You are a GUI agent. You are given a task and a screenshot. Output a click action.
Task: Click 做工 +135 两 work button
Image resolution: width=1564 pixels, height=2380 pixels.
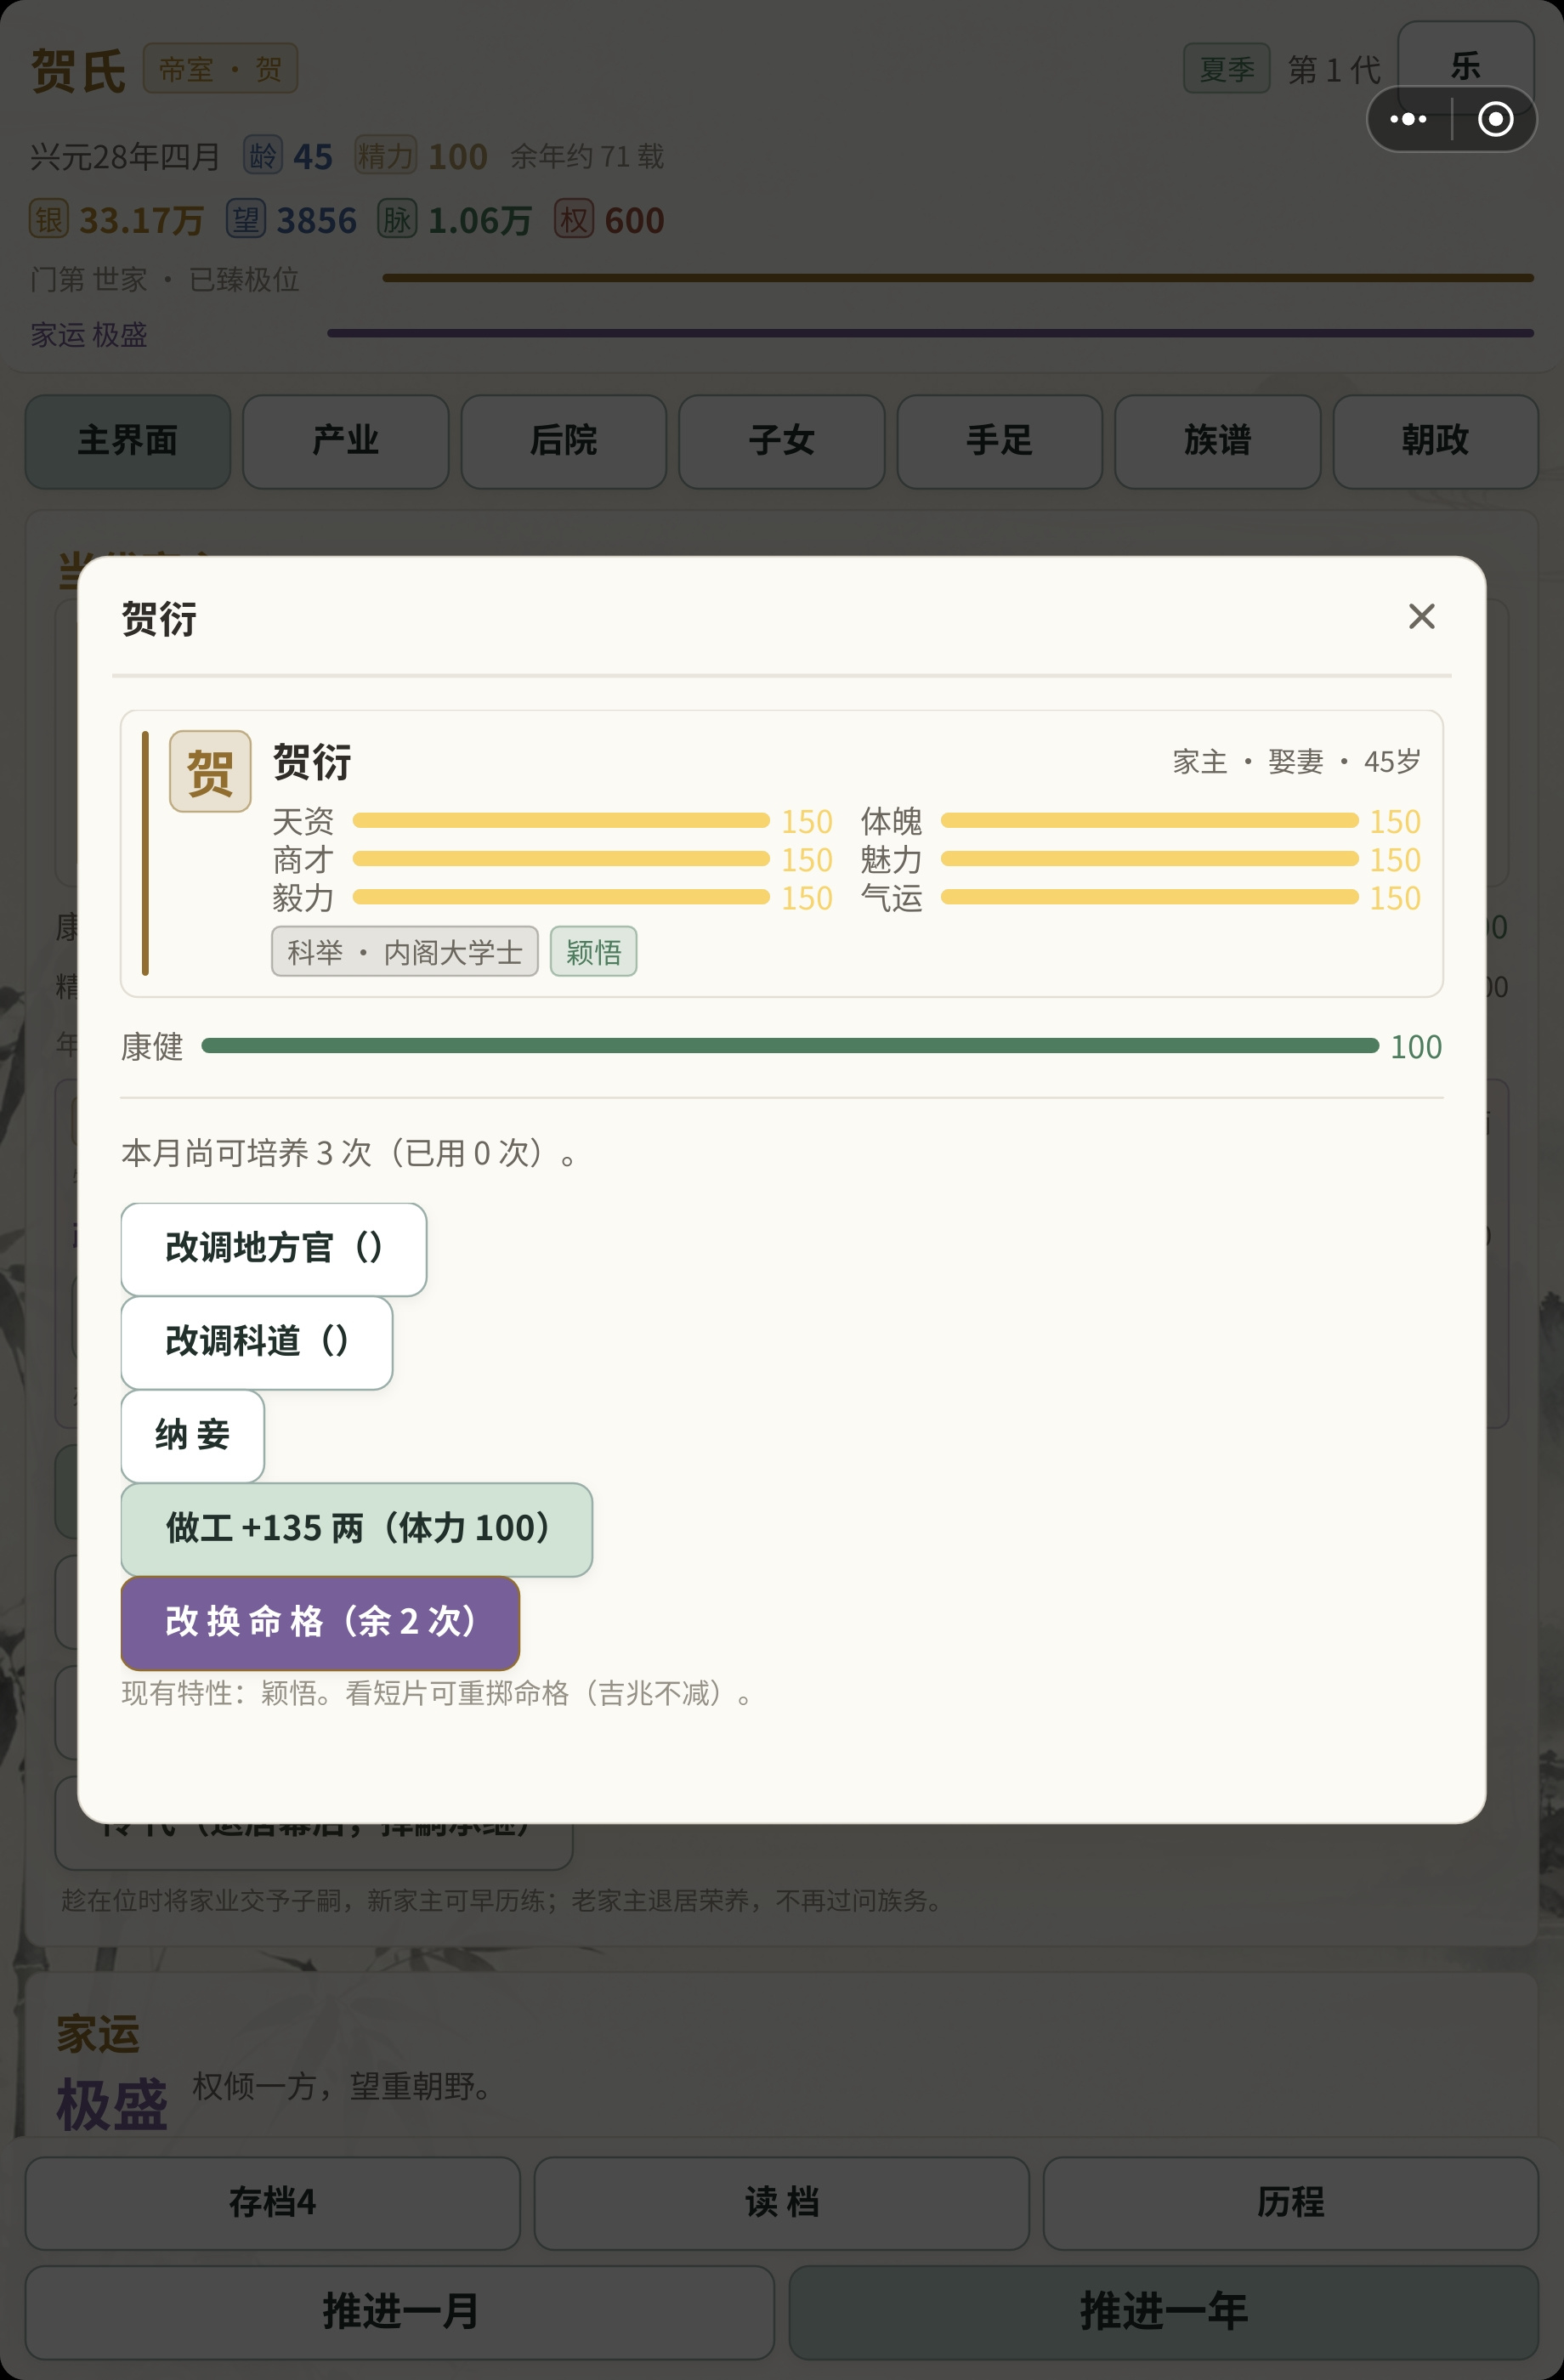pos(357,1529)
